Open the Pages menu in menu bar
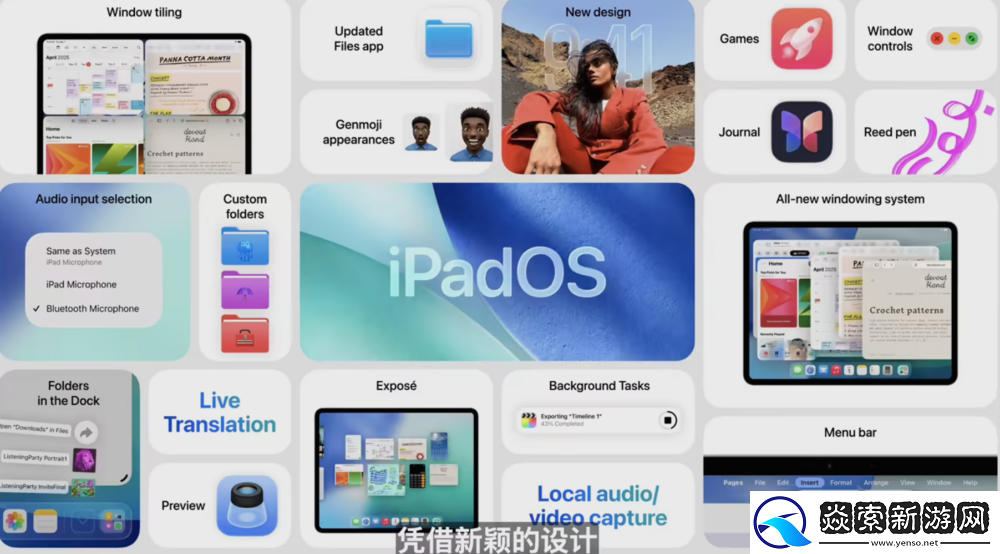Image resolution: width=1000 pixels, height=554 pixels. point(733,483)
